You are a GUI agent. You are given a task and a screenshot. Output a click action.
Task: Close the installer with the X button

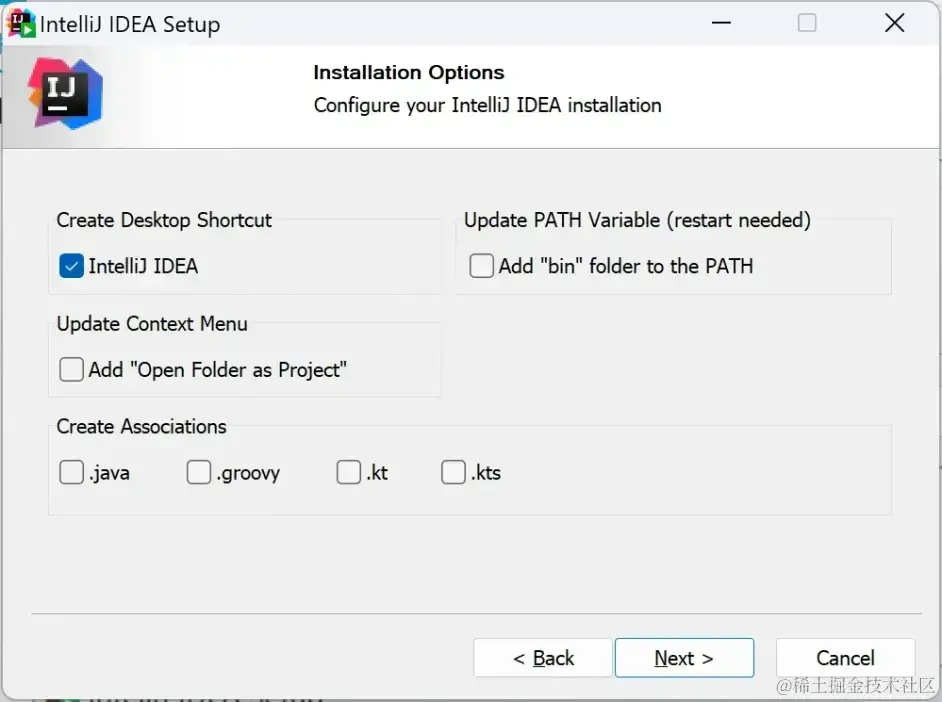point(895,23)
